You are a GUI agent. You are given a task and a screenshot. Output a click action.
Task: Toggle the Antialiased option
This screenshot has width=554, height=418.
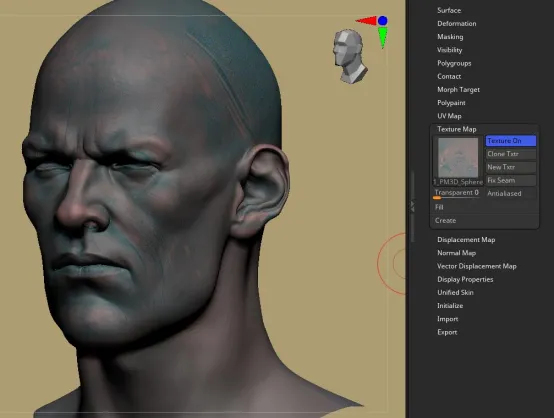point(511,193)
